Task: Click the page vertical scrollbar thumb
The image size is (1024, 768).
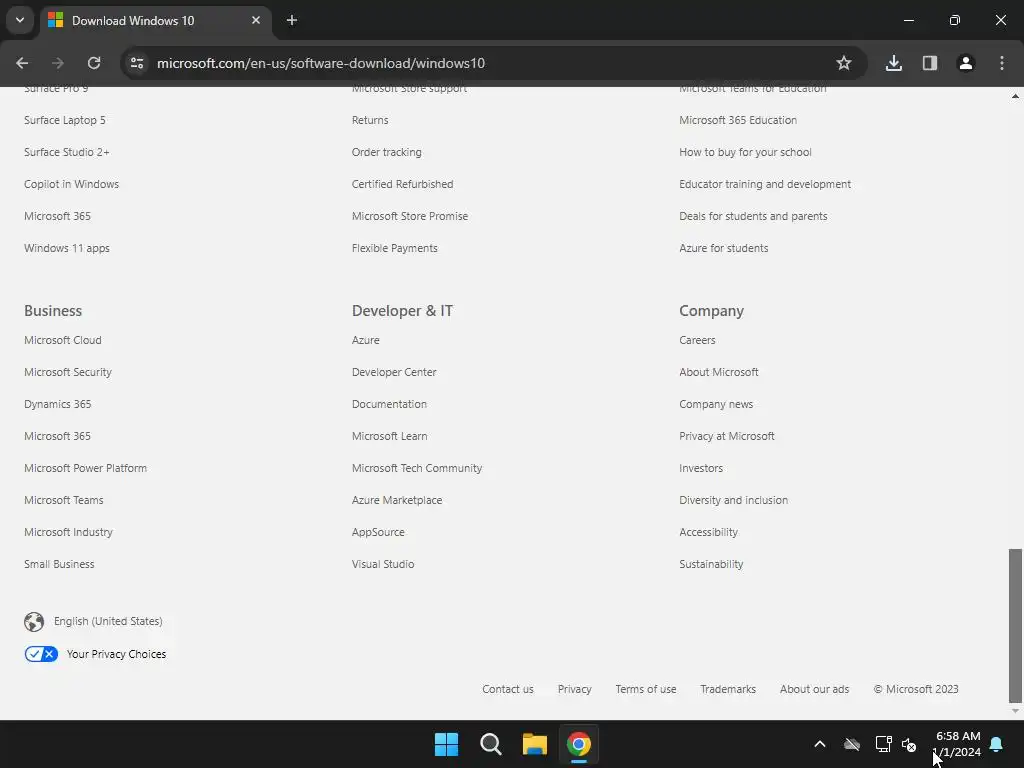Action: tap(1015, 626)
